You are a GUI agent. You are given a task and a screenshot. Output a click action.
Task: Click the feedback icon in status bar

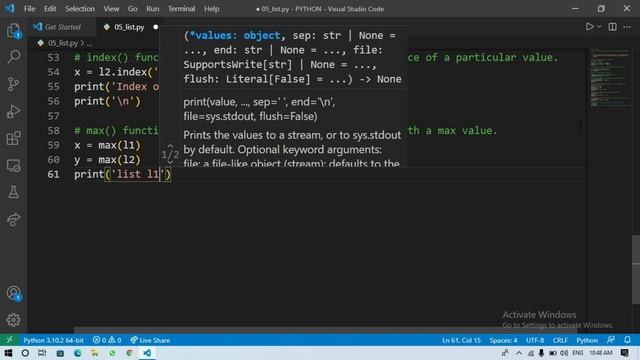611,340
